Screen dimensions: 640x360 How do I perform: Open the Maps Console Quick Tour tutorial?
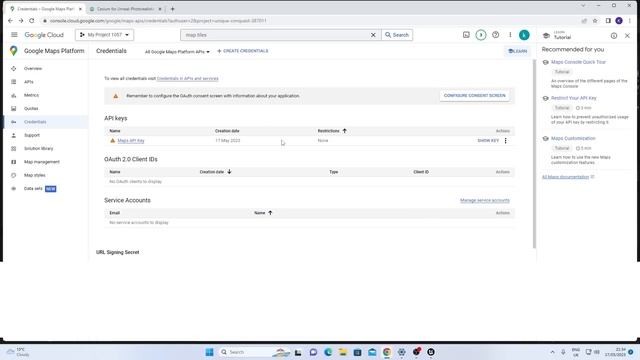click(578, 62)
